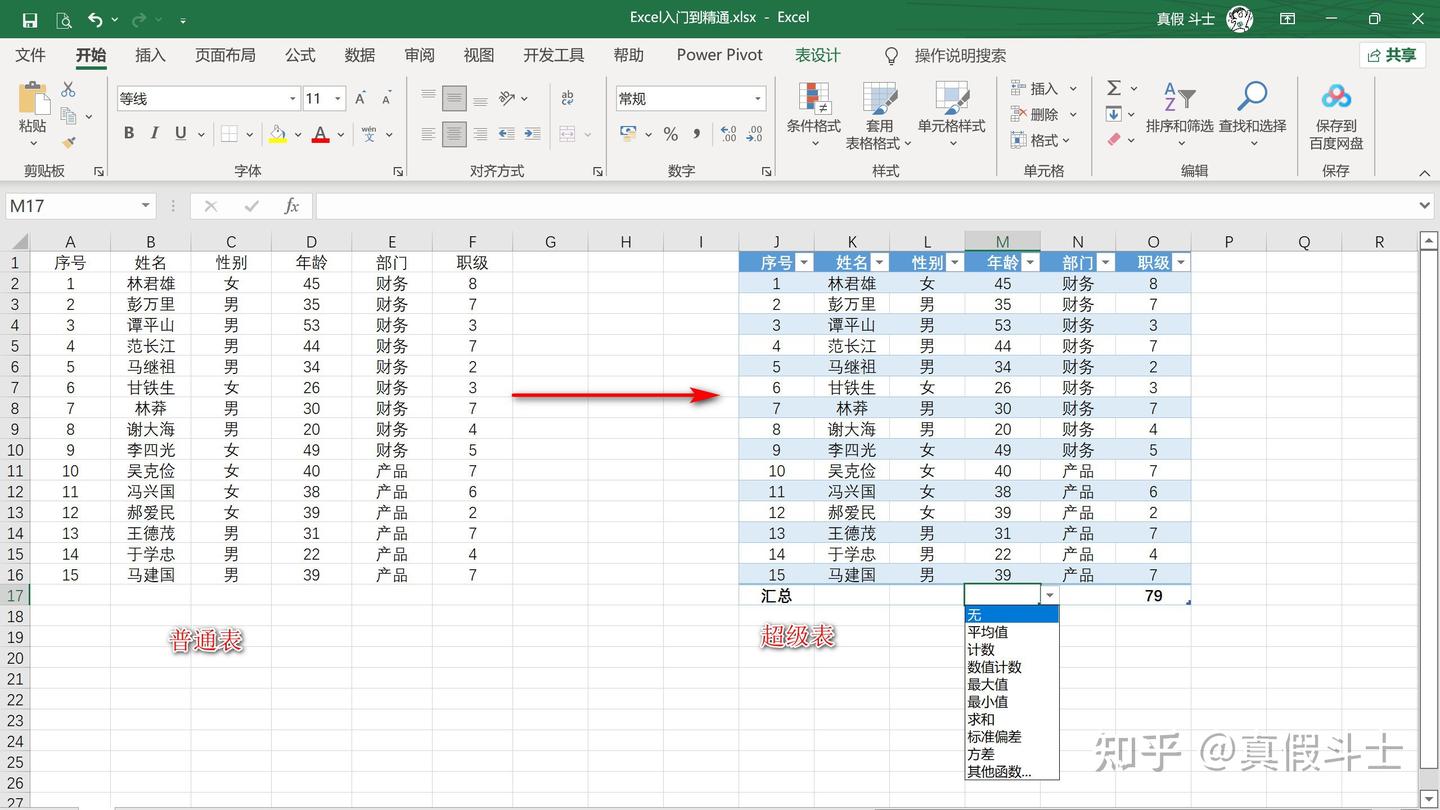Expand the formula bar
Screen dimensions: 1440x810
1425,206
